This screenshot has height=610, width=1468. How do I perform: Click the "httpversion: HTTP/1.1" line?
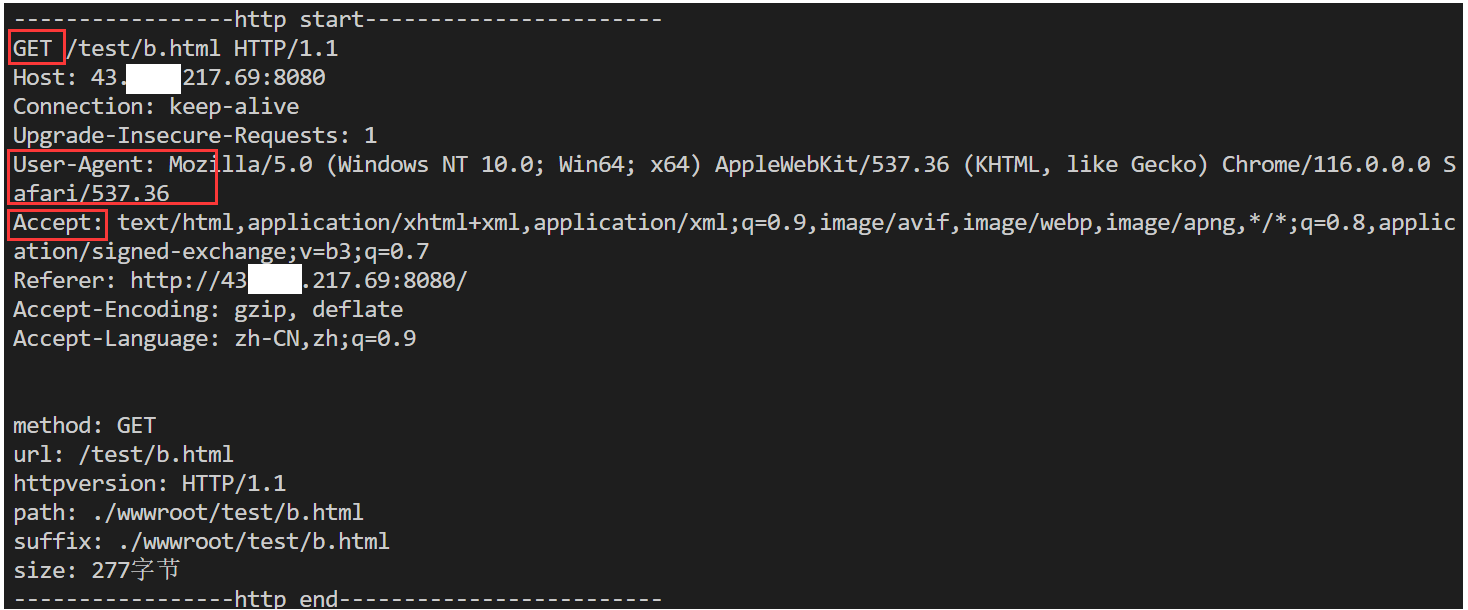coord(149,484)
